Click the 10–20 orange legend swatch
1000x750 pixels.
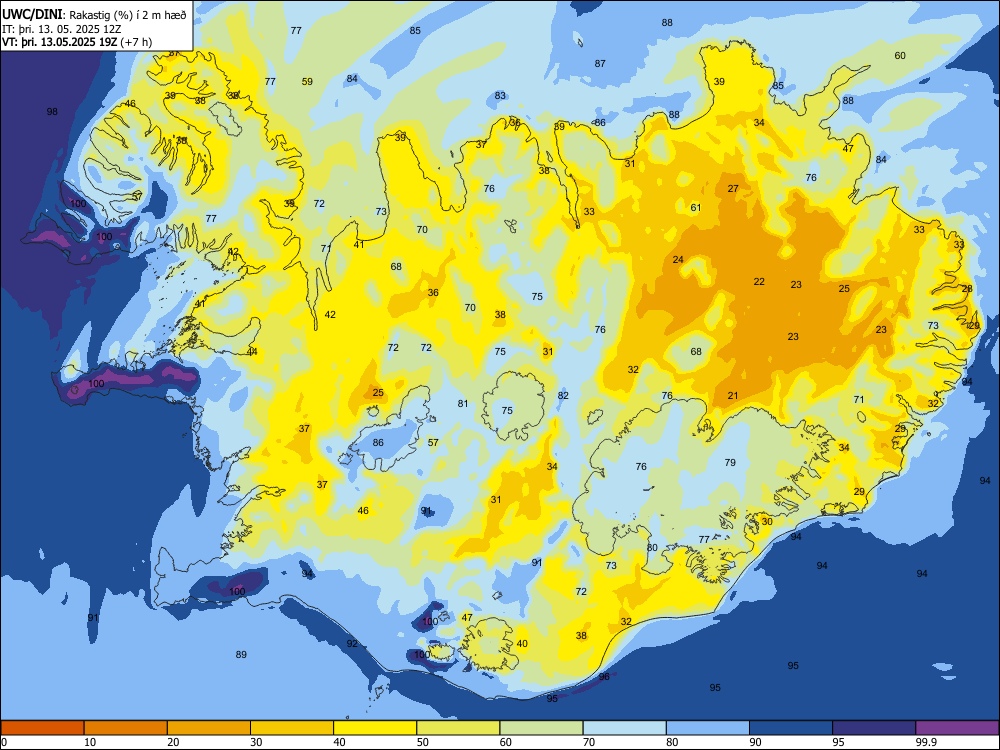126,728
